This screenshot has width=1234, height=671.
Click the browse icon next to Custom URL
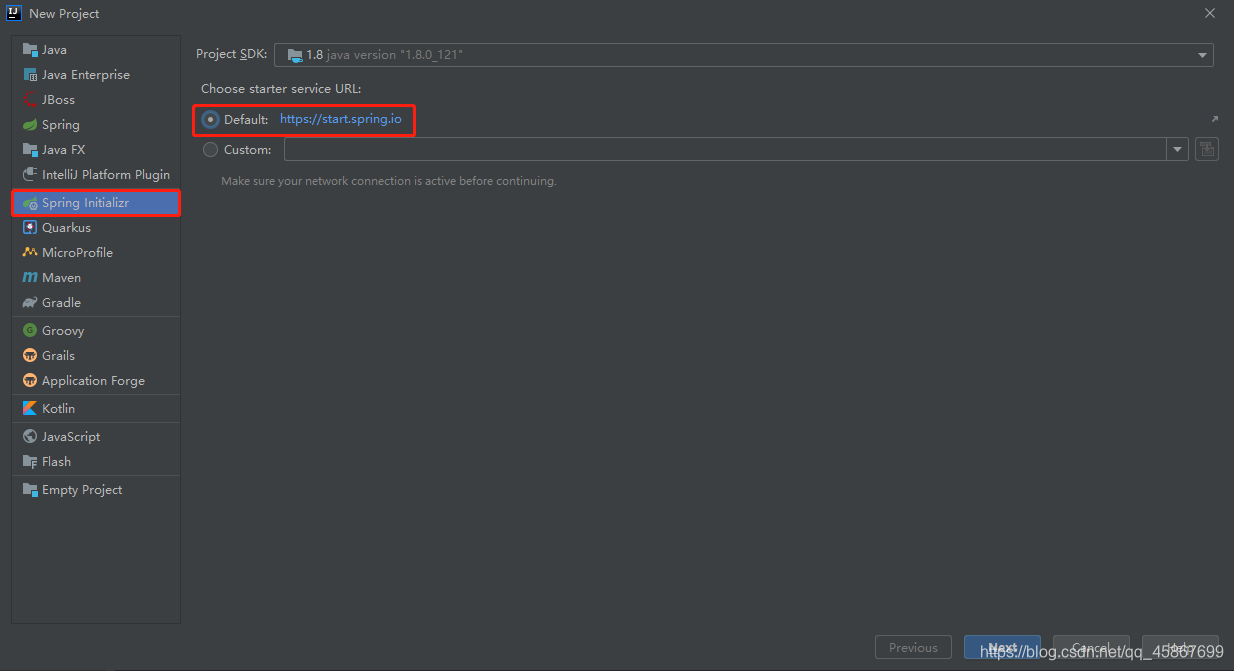(x=1207, y=150)
